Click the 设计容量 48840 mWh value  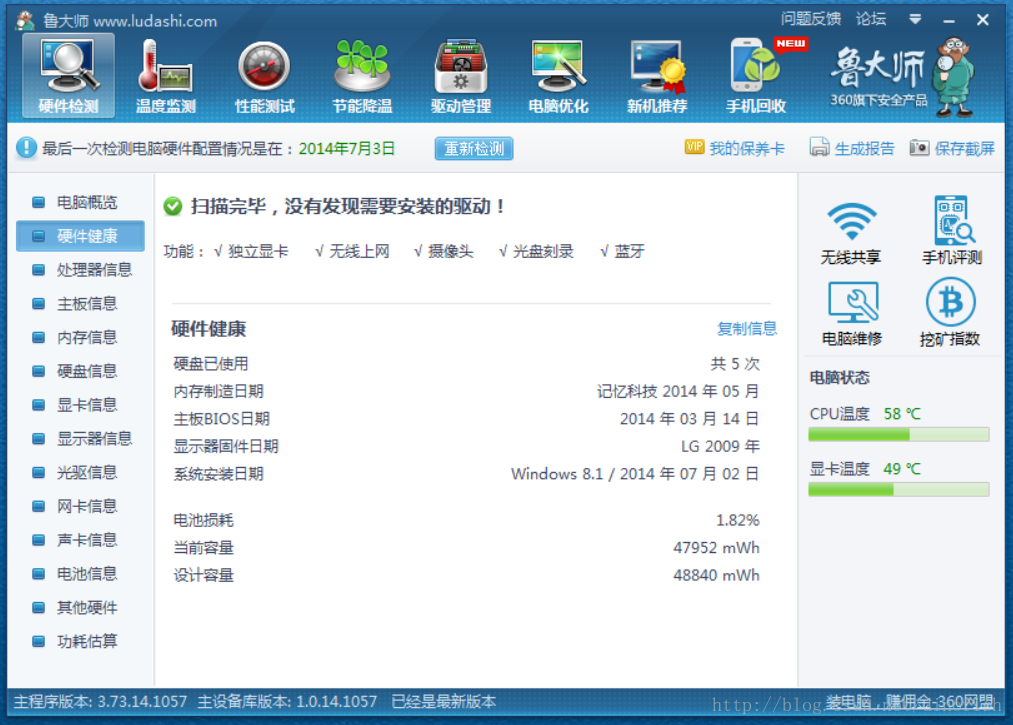[x=716, y=575]
